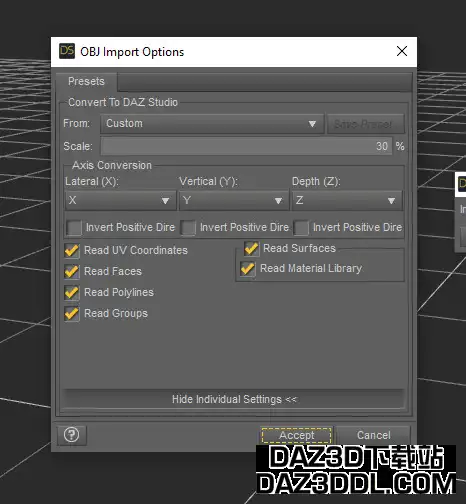Image resolution: width=466 pixels, height=504 pixels.
Task: Click the DS logo in title bar
Action: pos(67,51)
